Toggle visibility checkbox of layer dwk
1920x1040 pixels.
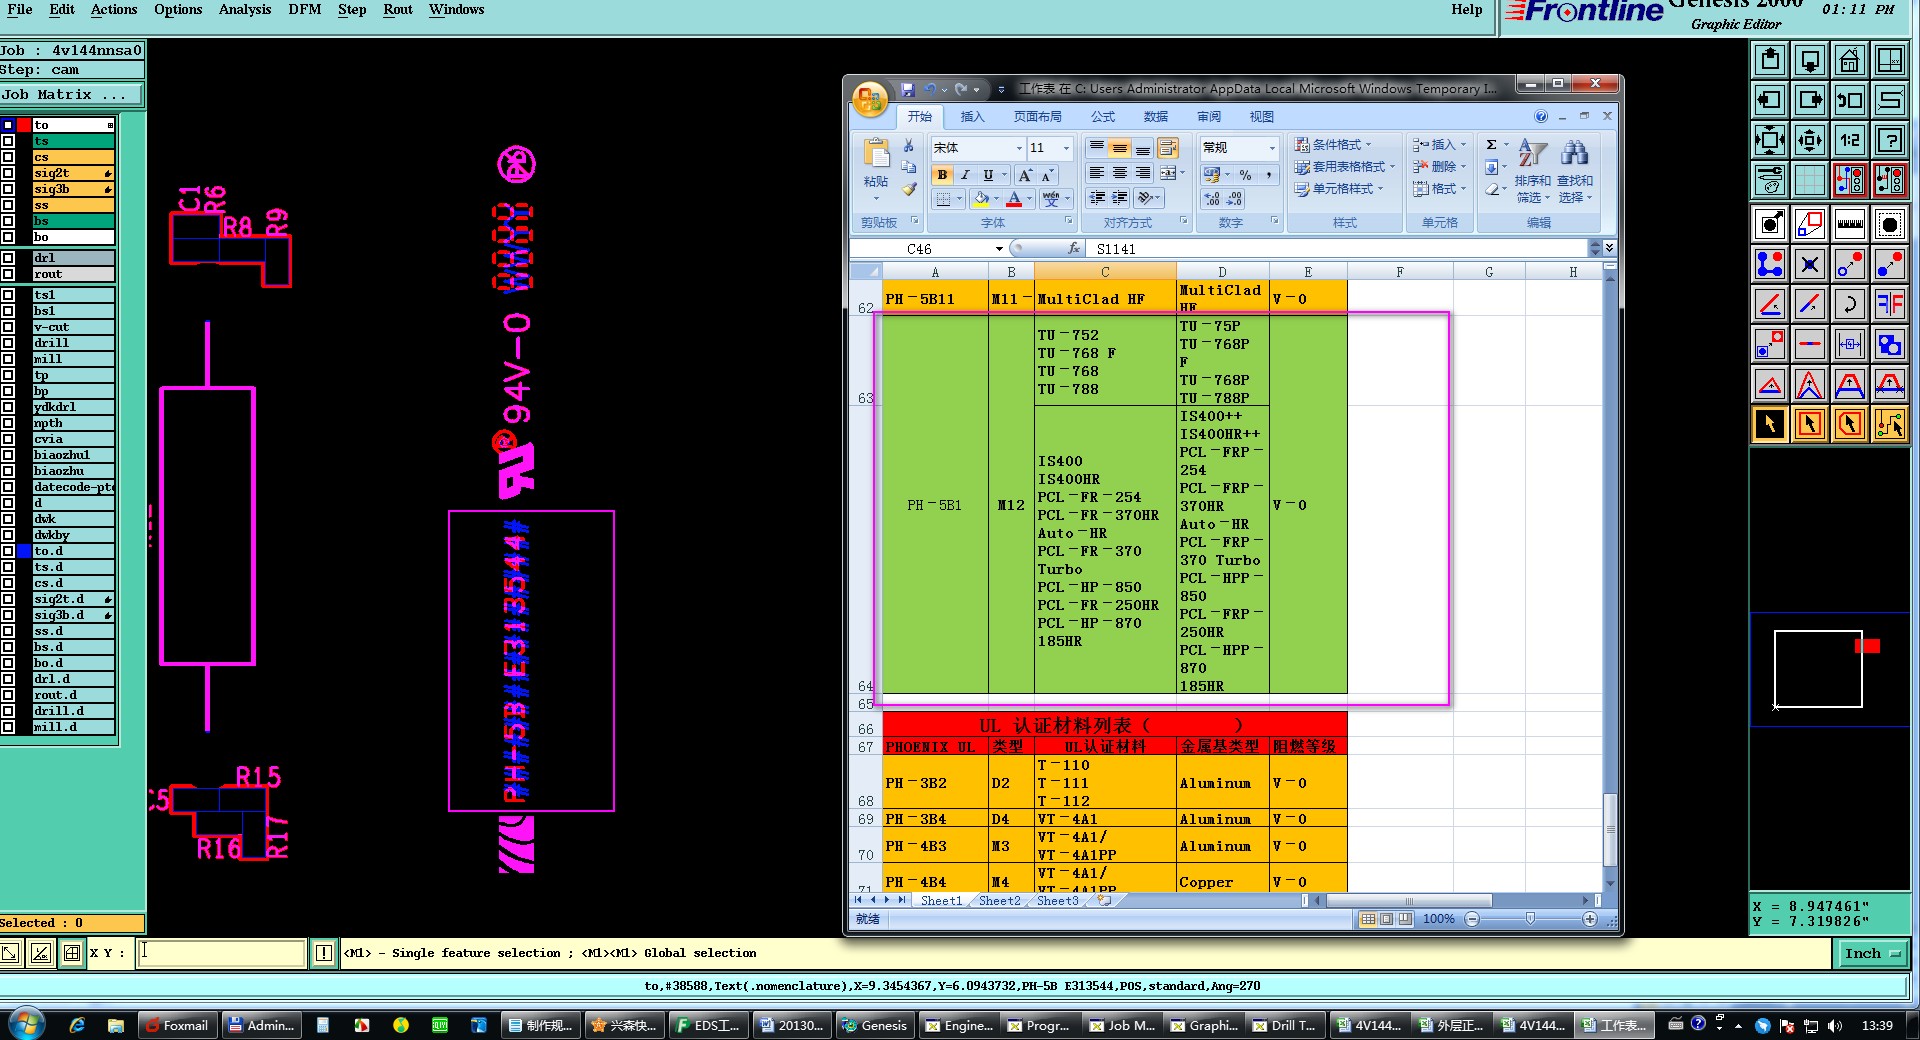click(x=8, y=519)
